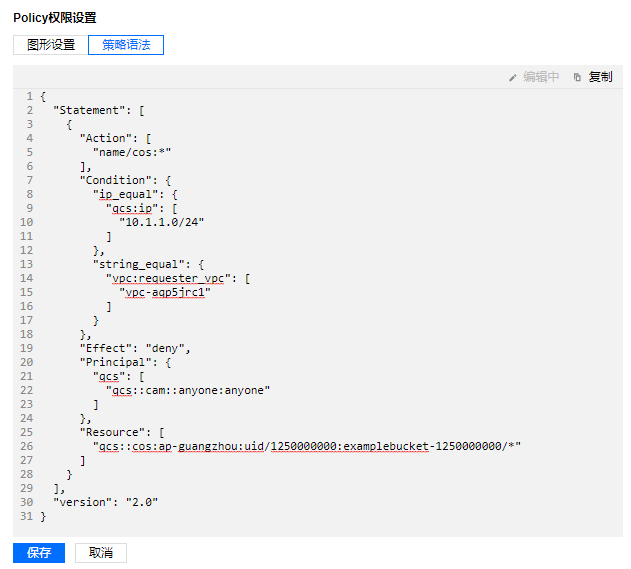Click the "Resource" key on line 25
The image size is (631, 569).
tap(112, 432)
